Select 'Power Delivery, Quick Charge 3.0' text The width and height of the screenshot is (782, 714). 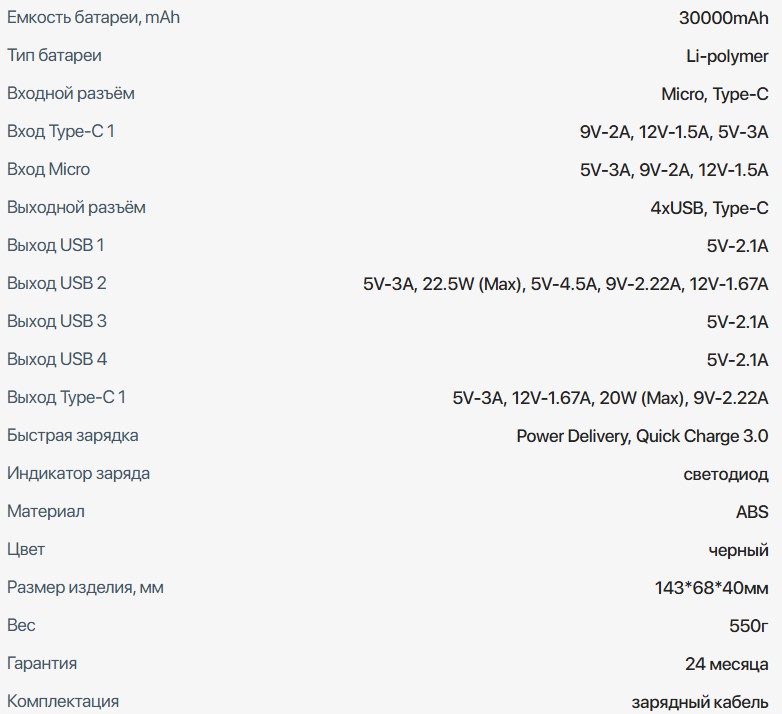[642, 436]
